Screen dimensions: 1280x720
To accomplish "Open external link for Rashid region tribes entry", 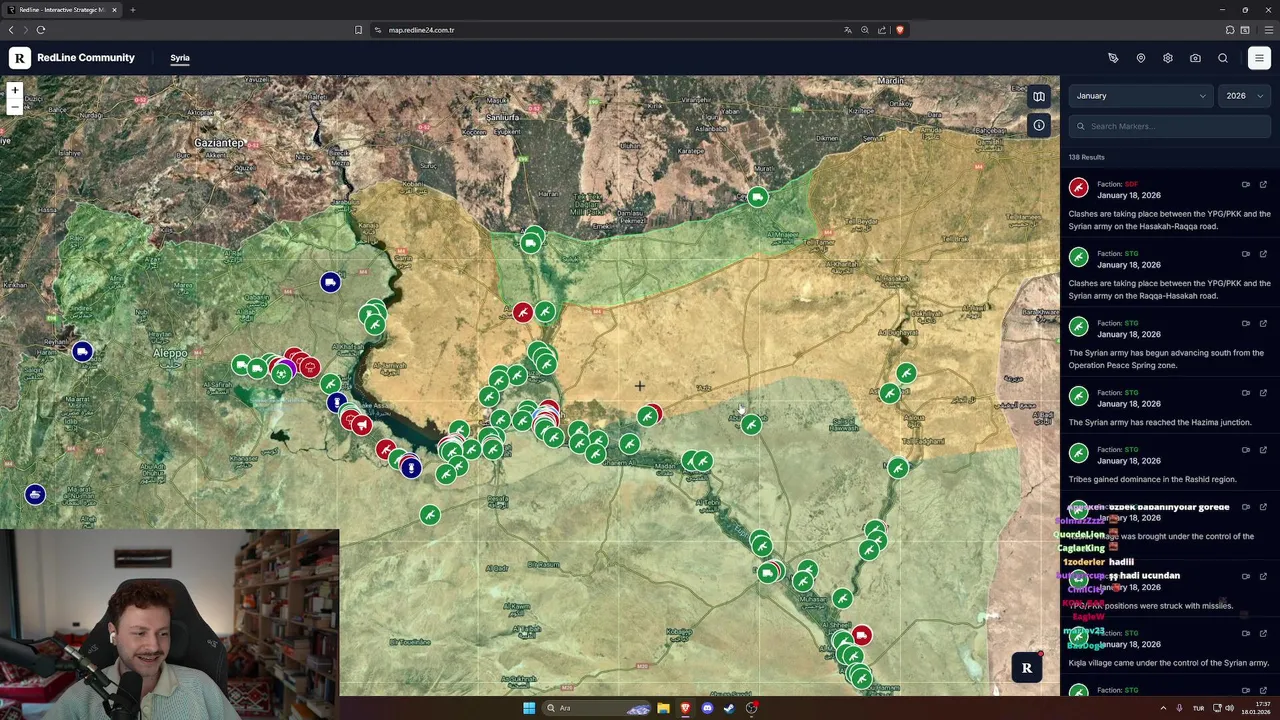I will (x=1263, y=450).
